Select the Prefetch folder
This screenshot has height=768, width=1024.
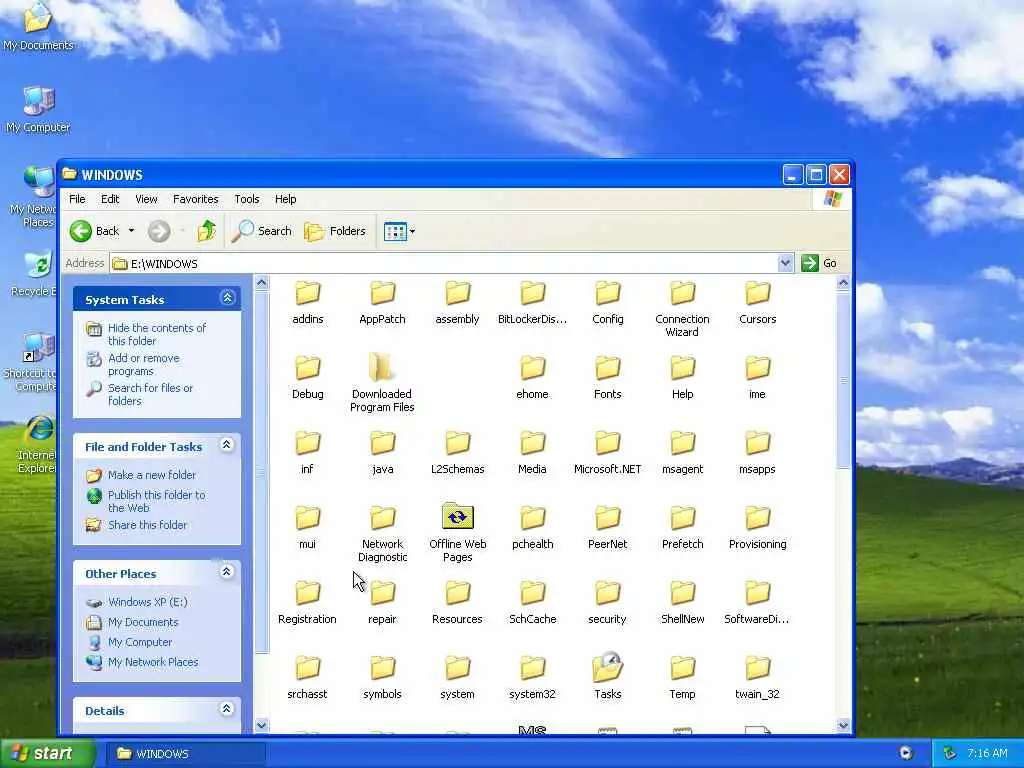(x=682, y=528)
